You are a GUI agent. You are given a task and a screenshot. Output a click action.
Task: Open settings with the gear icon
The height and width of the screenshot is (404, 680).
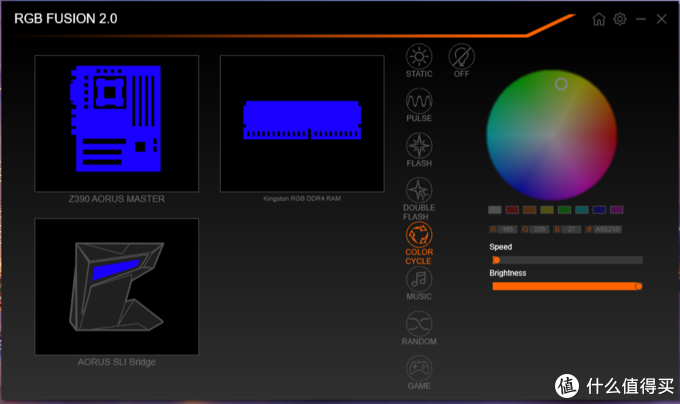click(620, 19)
